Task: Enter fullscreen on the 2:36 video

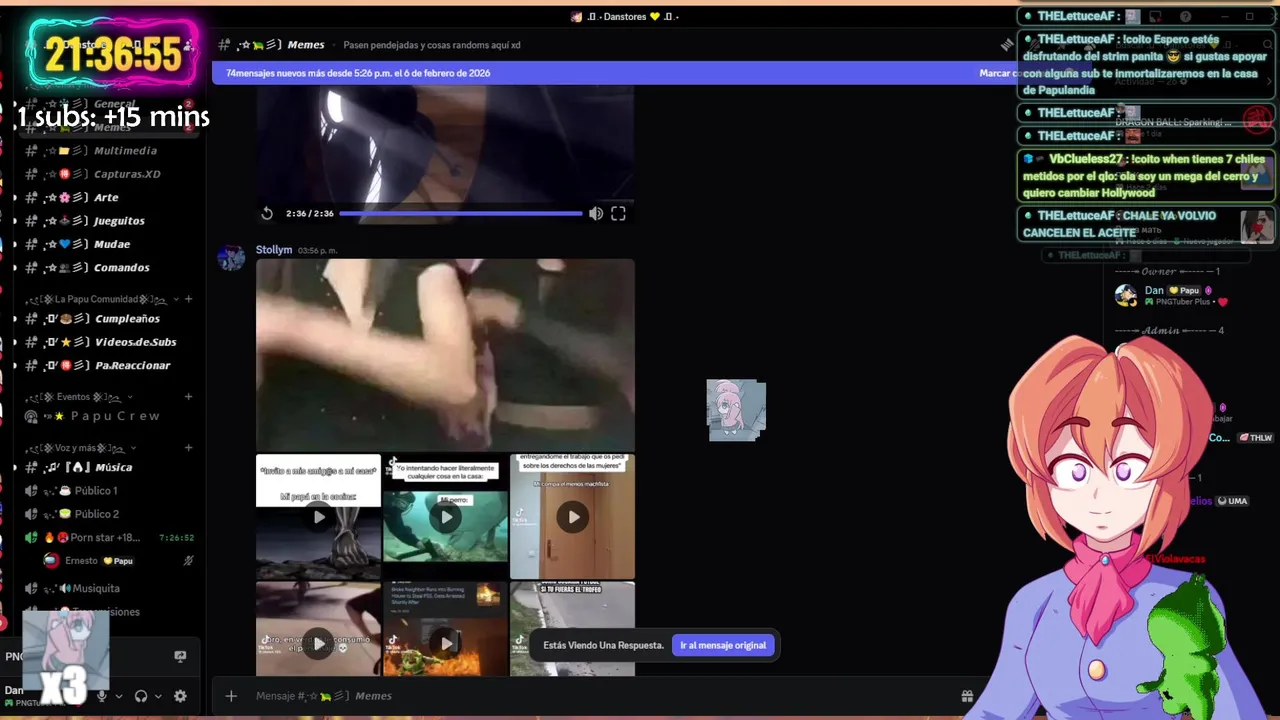Action: click(x=618, y=213)
